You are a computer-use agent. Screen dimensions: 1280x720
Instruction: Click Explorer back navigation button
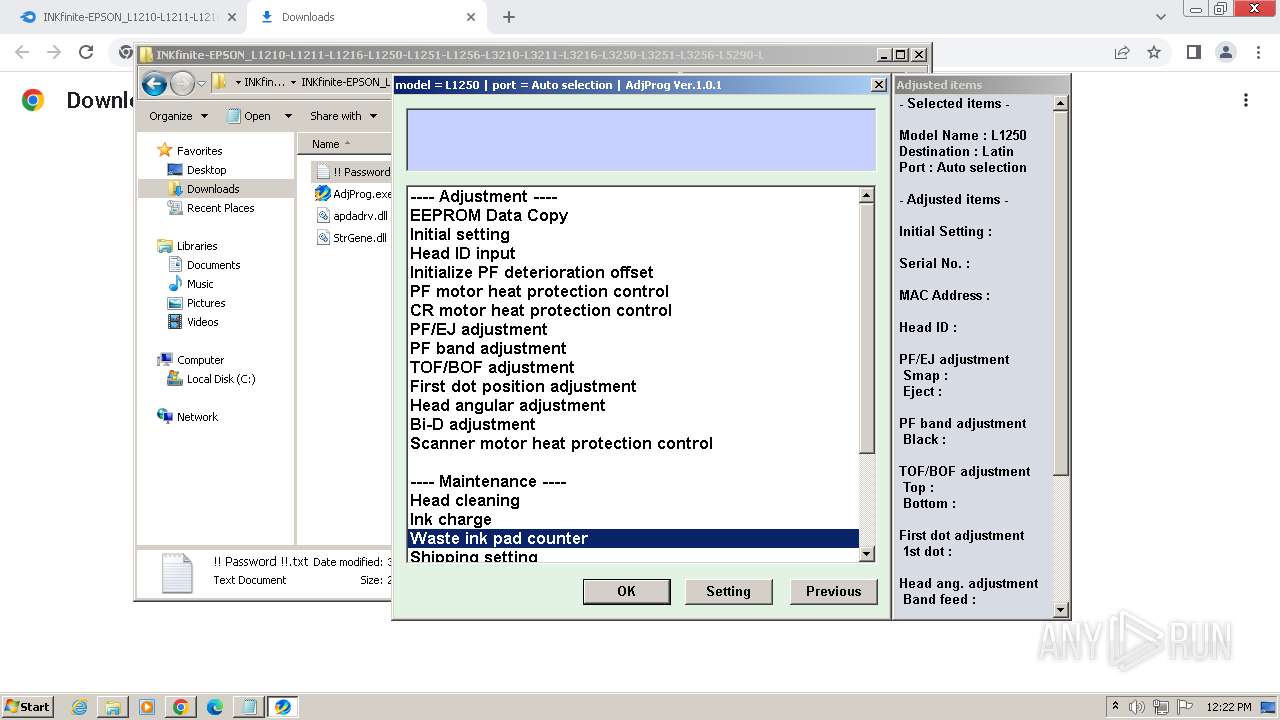click(x=154, y=83)
